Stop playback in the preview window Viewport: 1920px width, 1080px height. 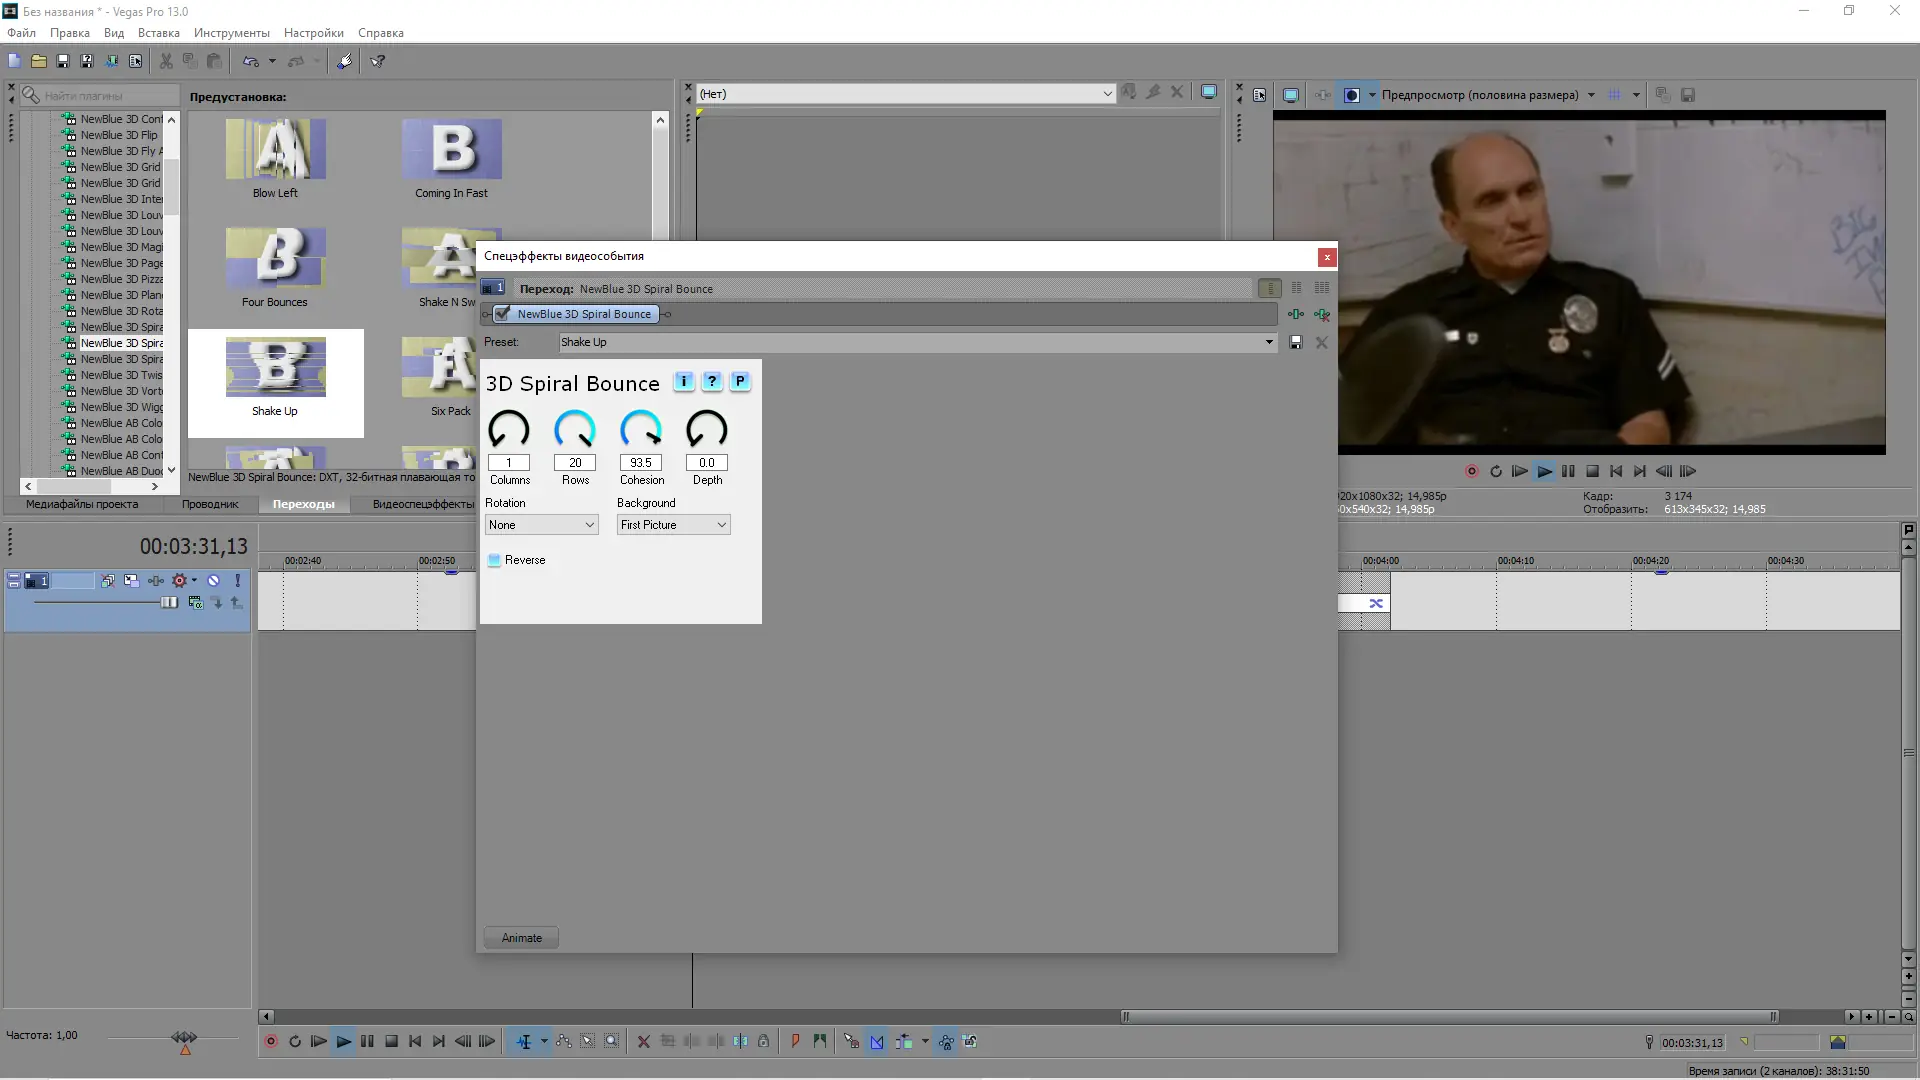(1592, 471)
